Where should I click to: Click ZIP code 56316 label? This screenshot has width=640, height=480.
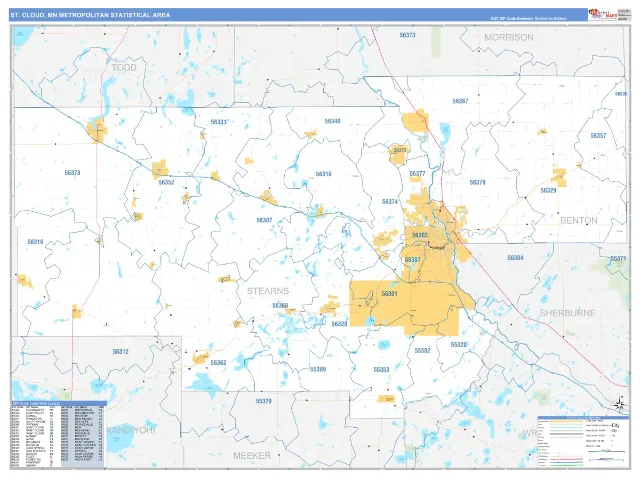pyautogui.click(x=35, y=242)
